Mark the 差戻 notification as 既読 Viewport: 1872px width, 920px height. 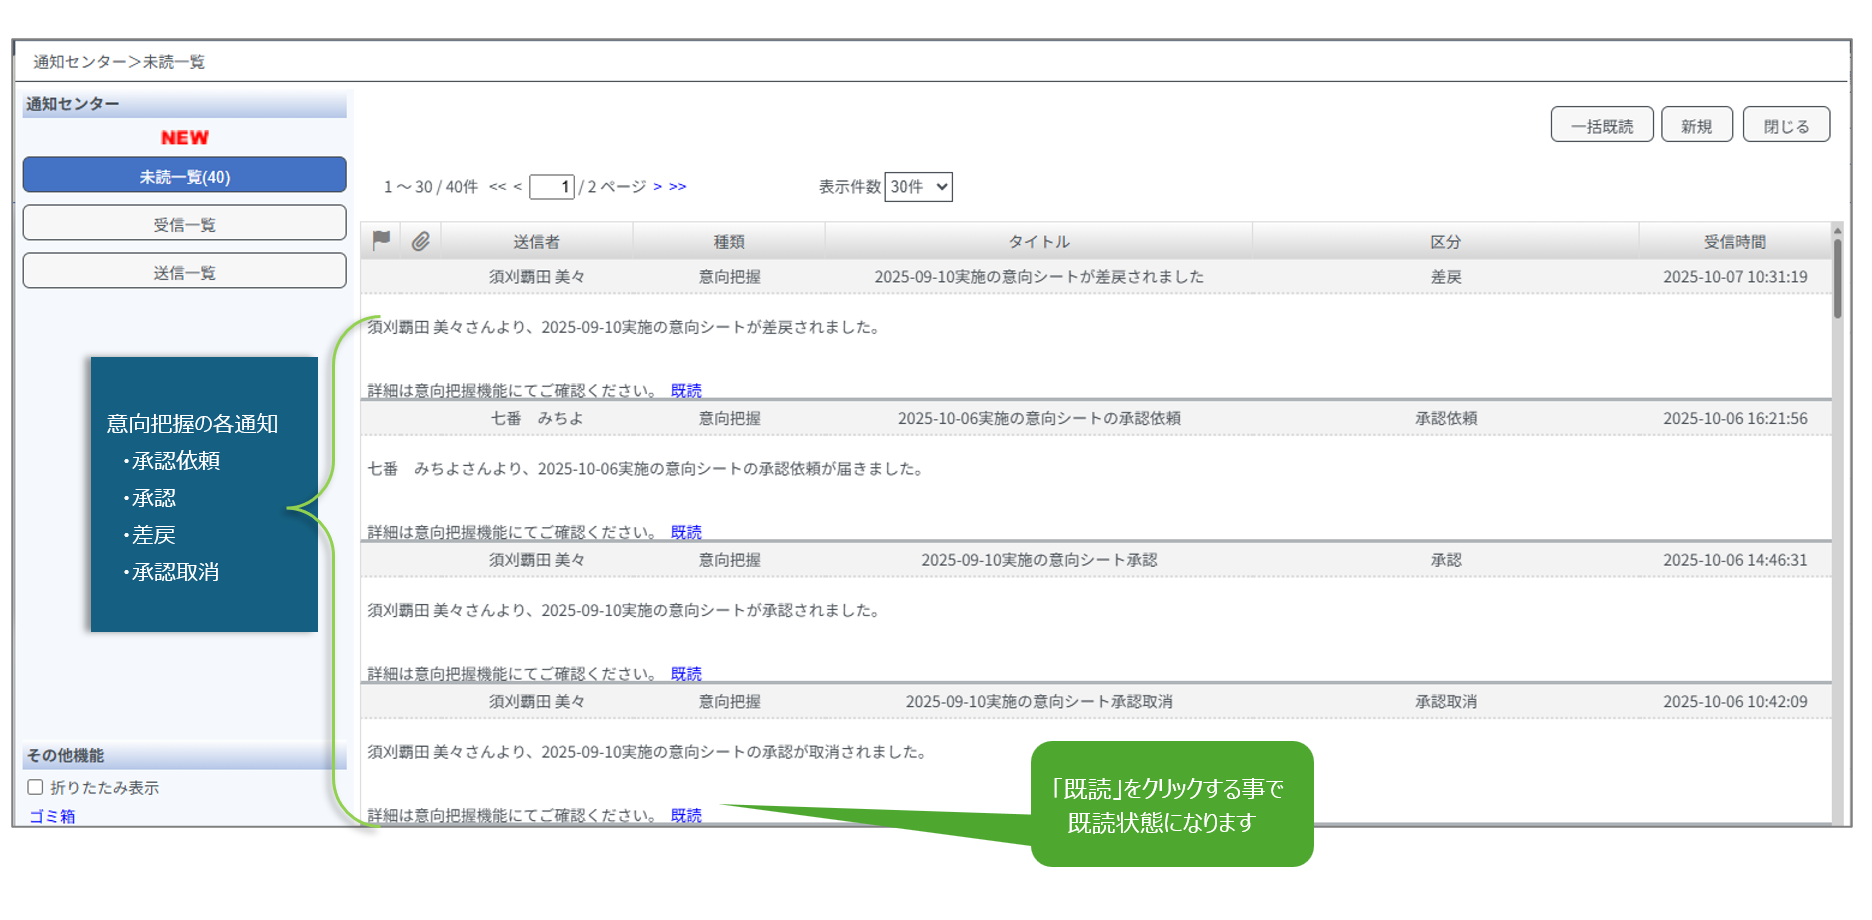(x=686, y=390)
